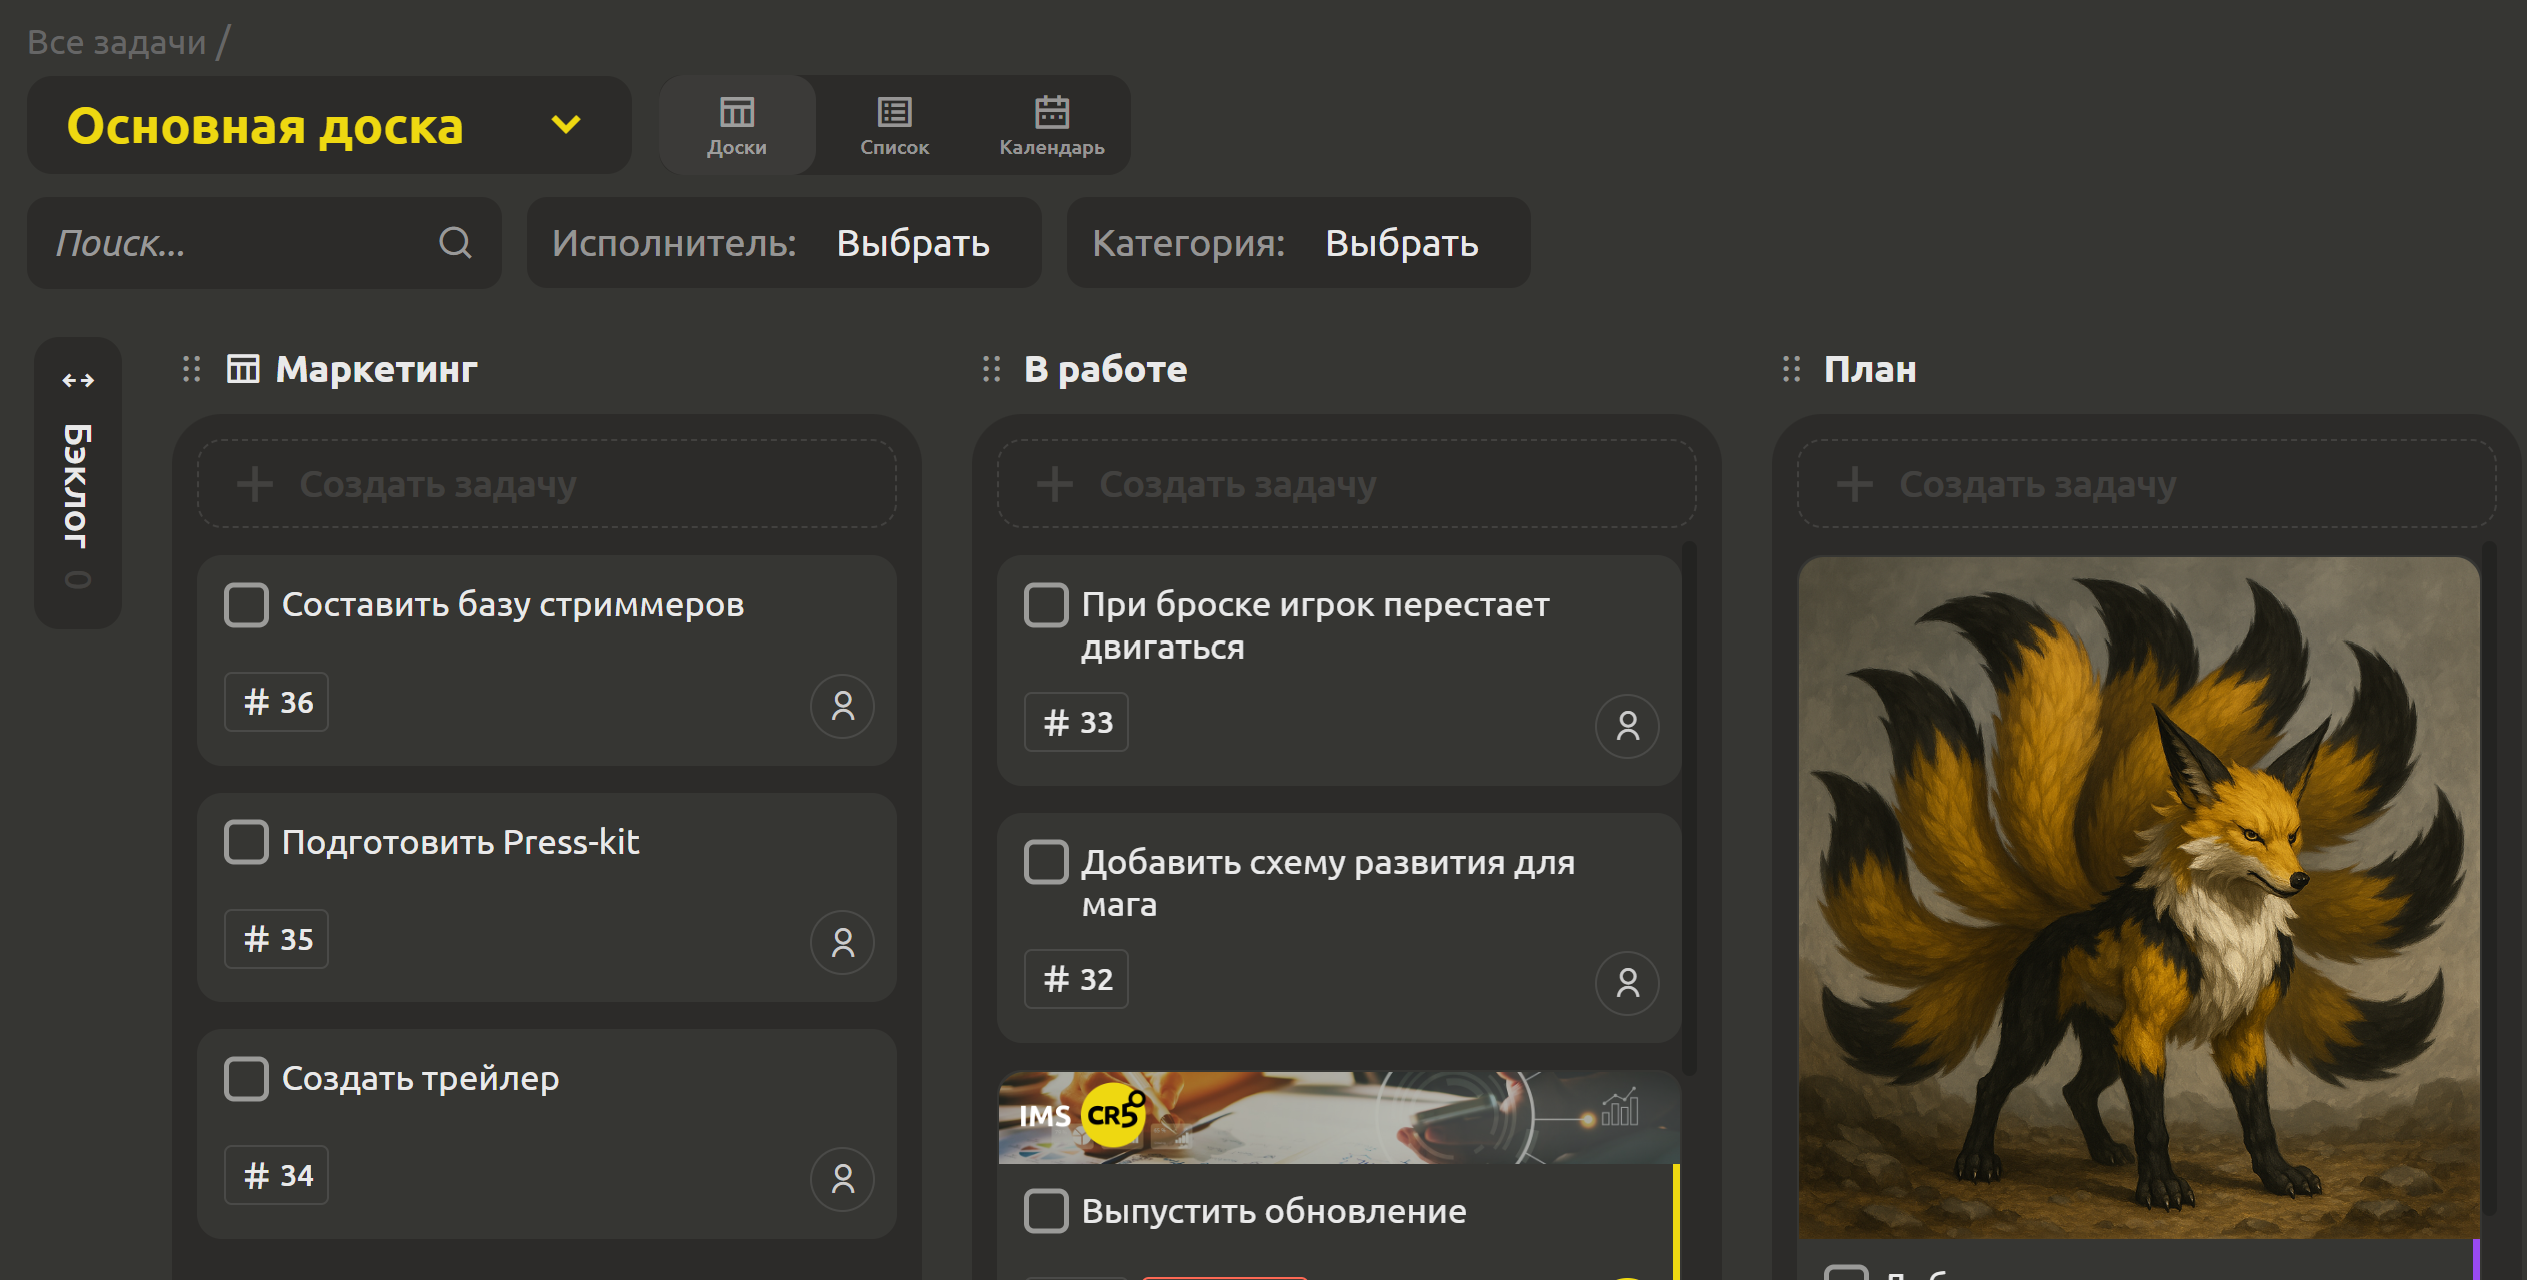This screenshot has width=2527, height=1280.
Task: Grab the В работе column drag handle
Action: [x=991, y=370]
